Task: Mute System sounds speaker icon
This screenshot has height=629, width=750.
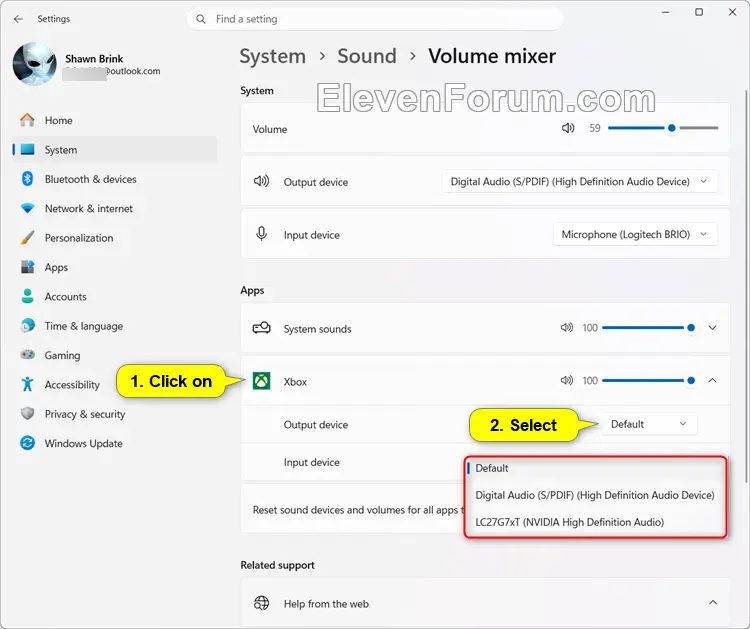Action: (566, 328)
